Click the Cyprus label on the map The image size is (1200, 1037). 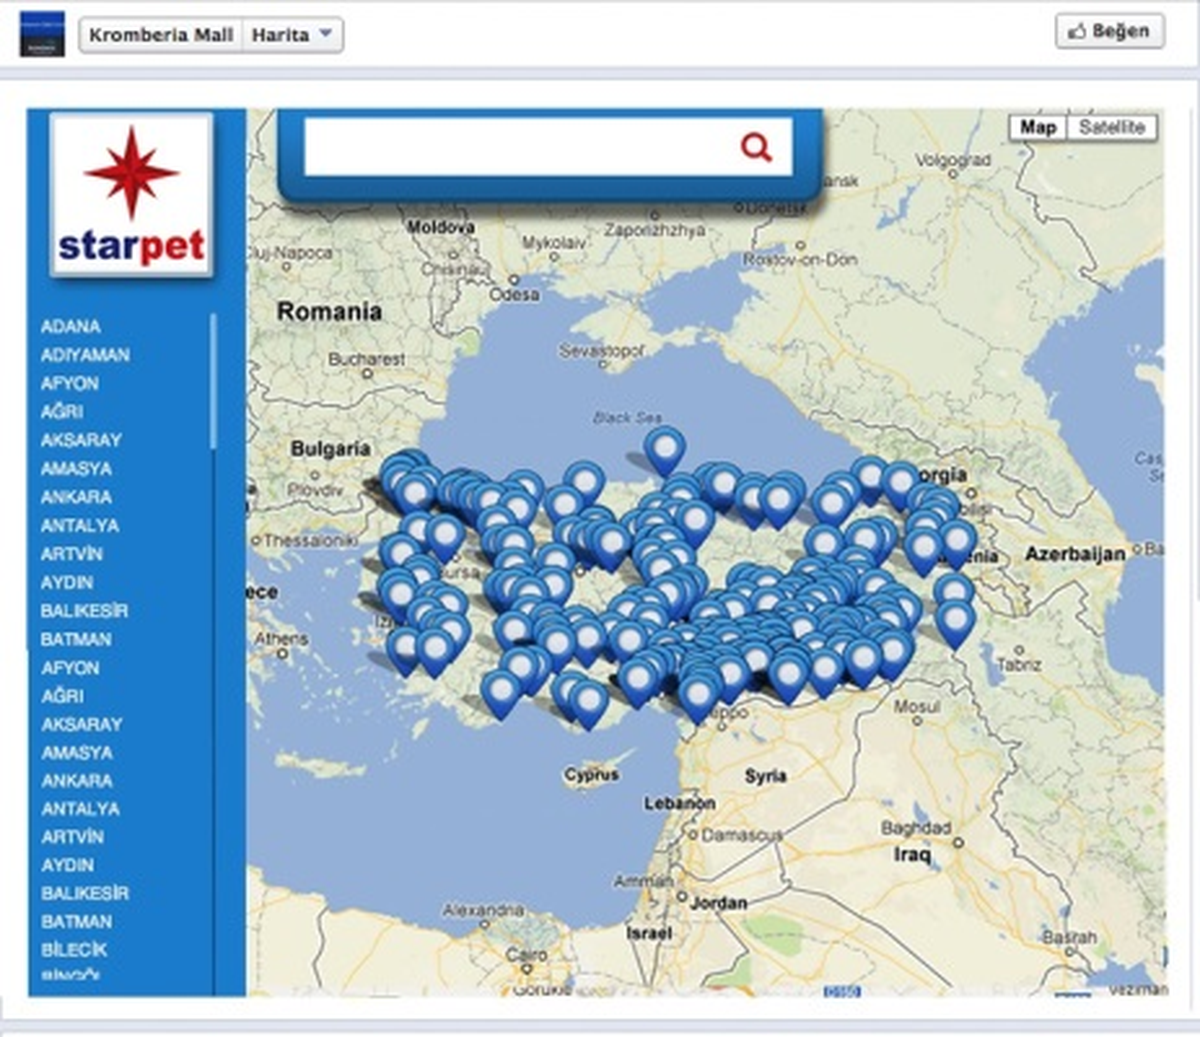[x=591, y=774]
